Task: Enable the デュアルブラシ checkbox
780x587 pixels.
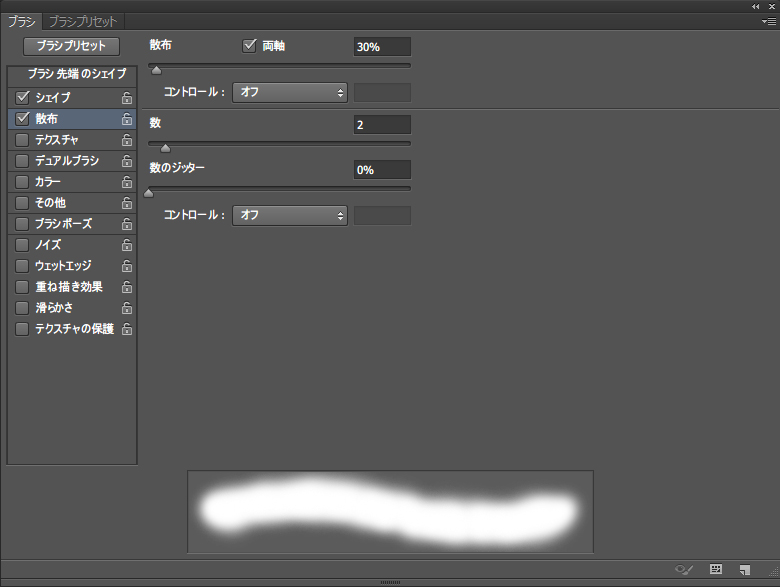Action: 22,161
